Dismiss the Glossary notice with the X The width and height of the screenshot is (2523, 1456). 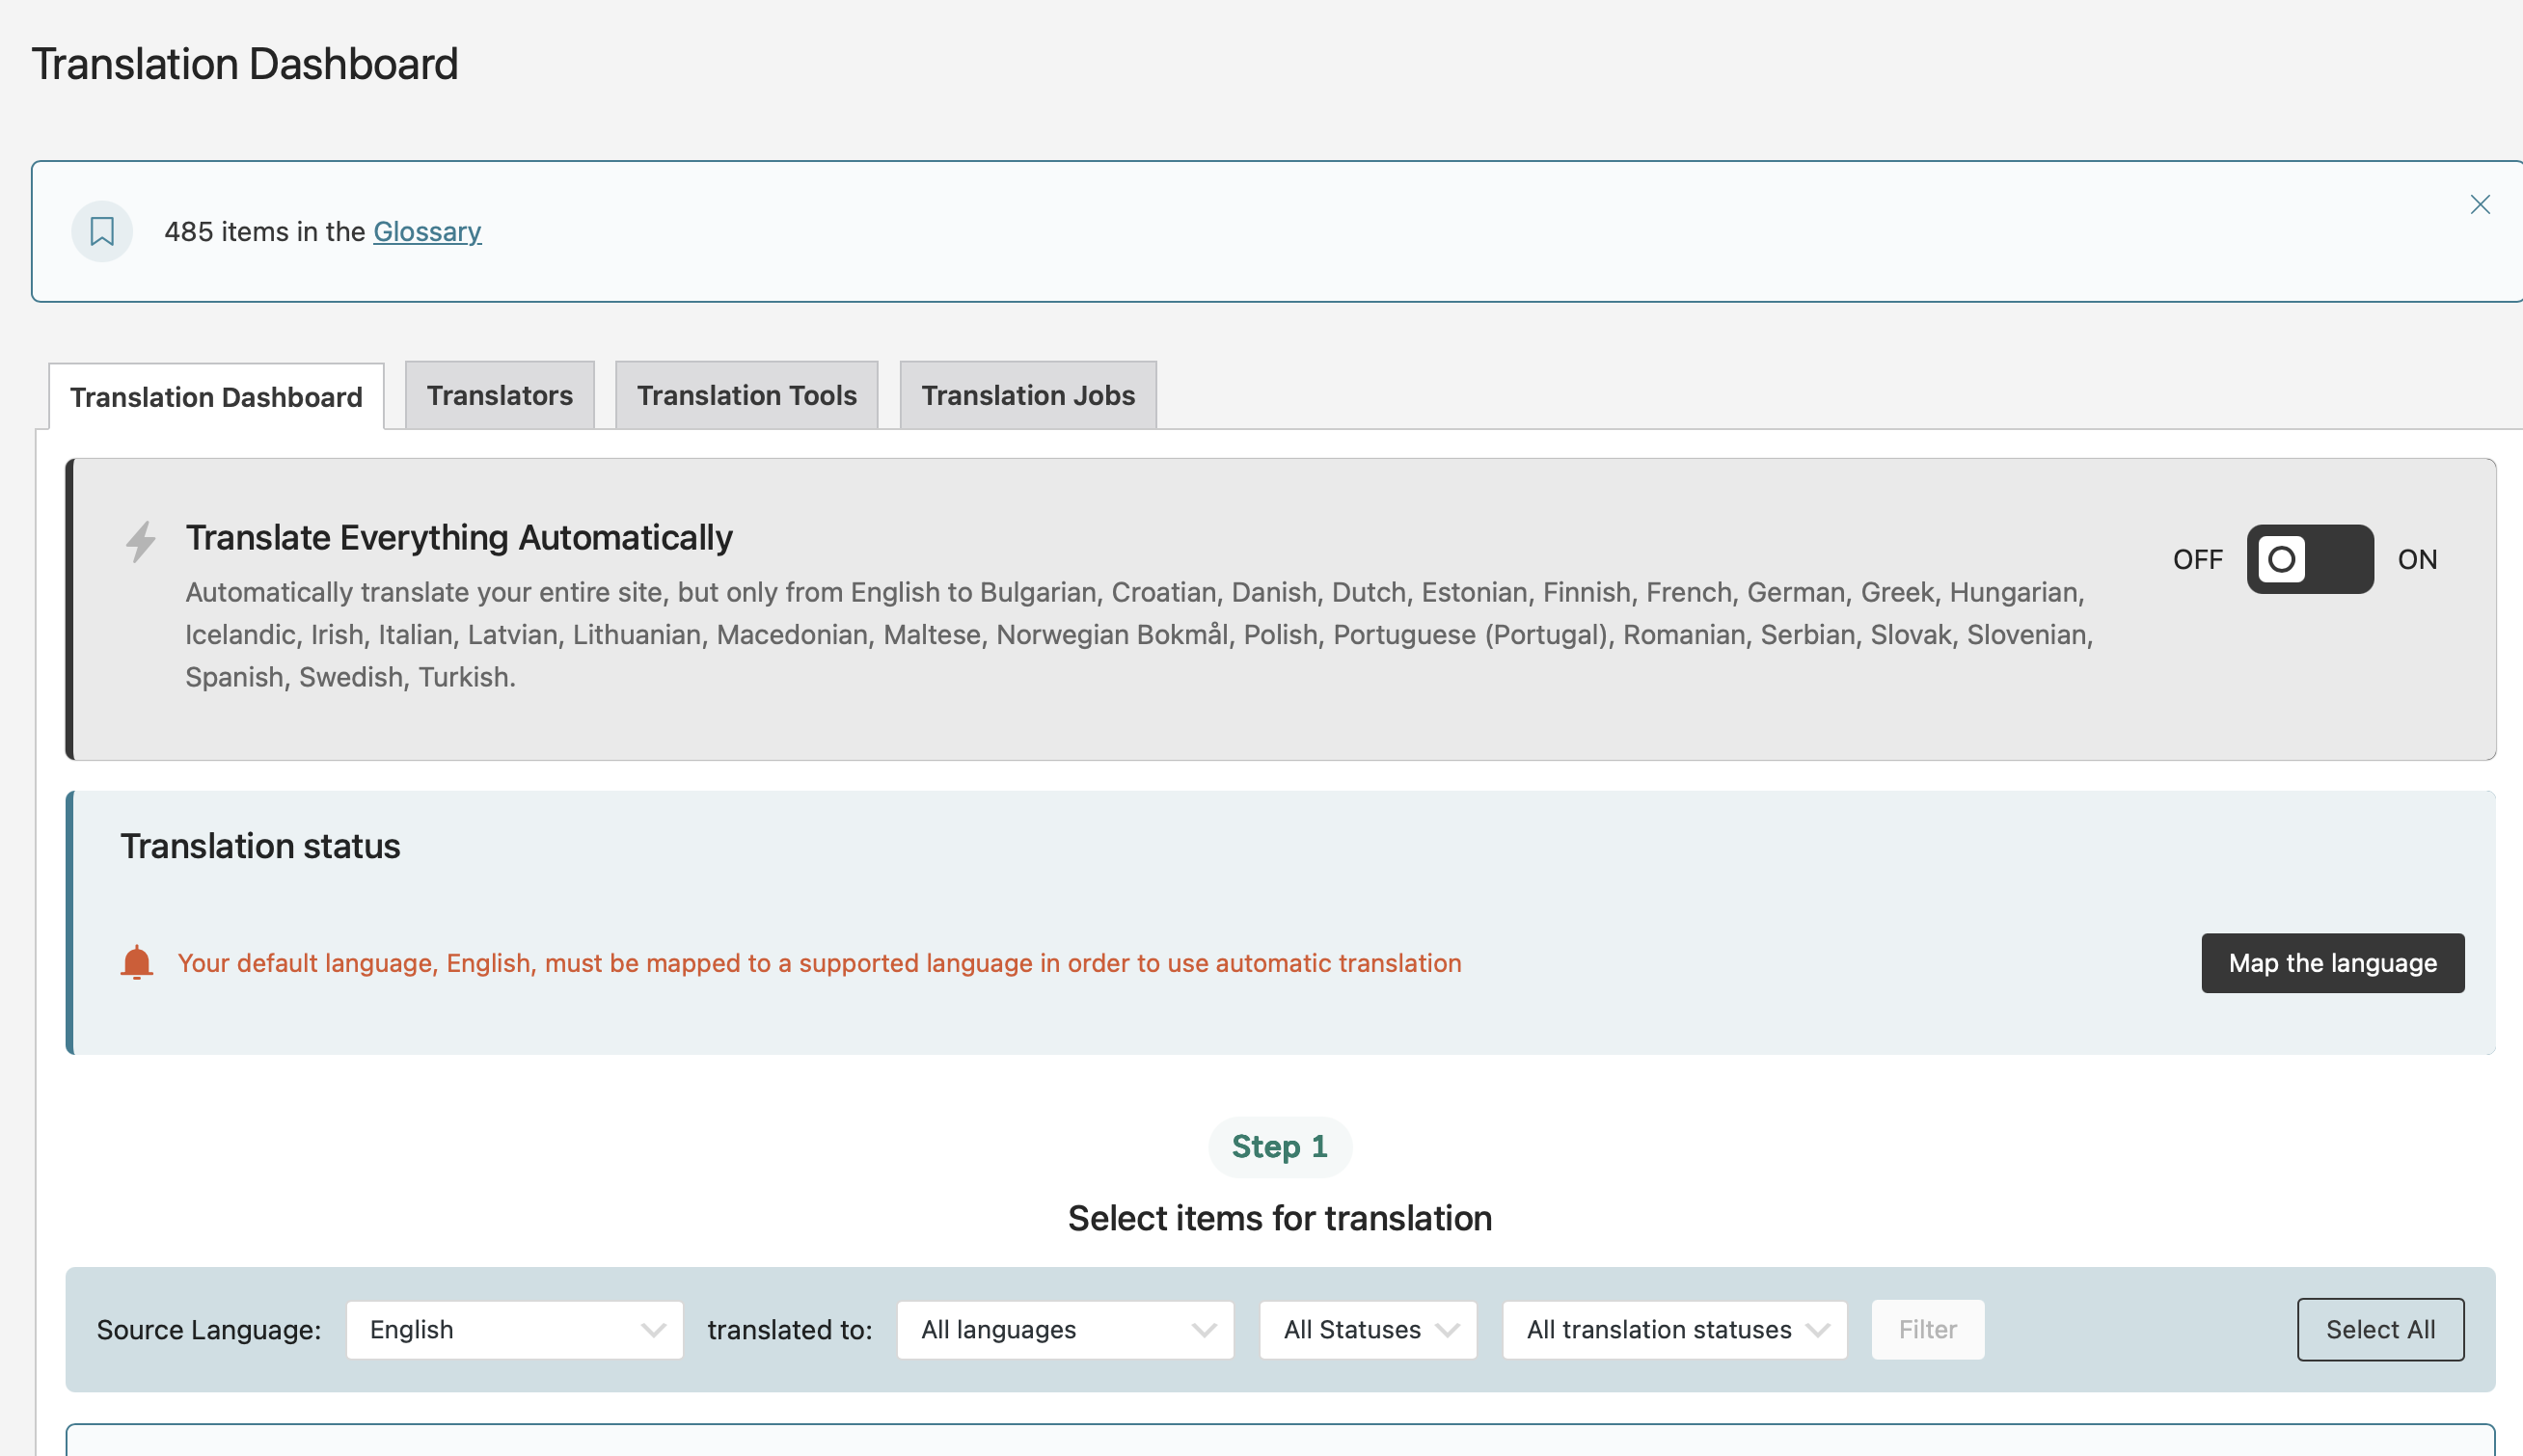(x=2479, y=205)
